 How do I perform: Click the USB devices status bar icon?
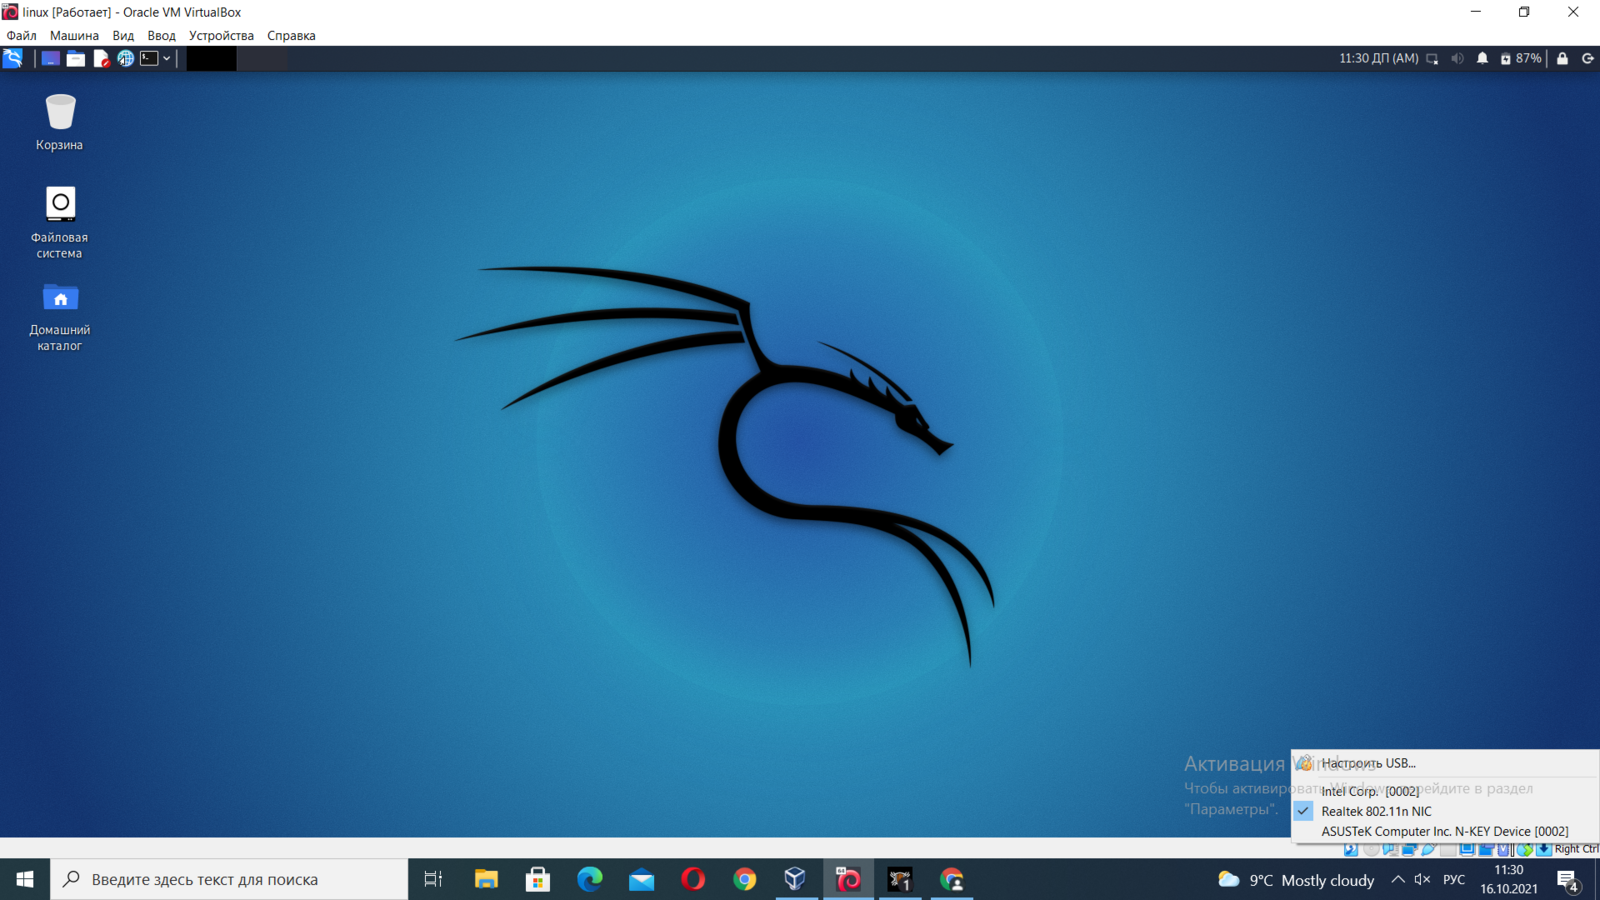click(x=1429, y=849)
